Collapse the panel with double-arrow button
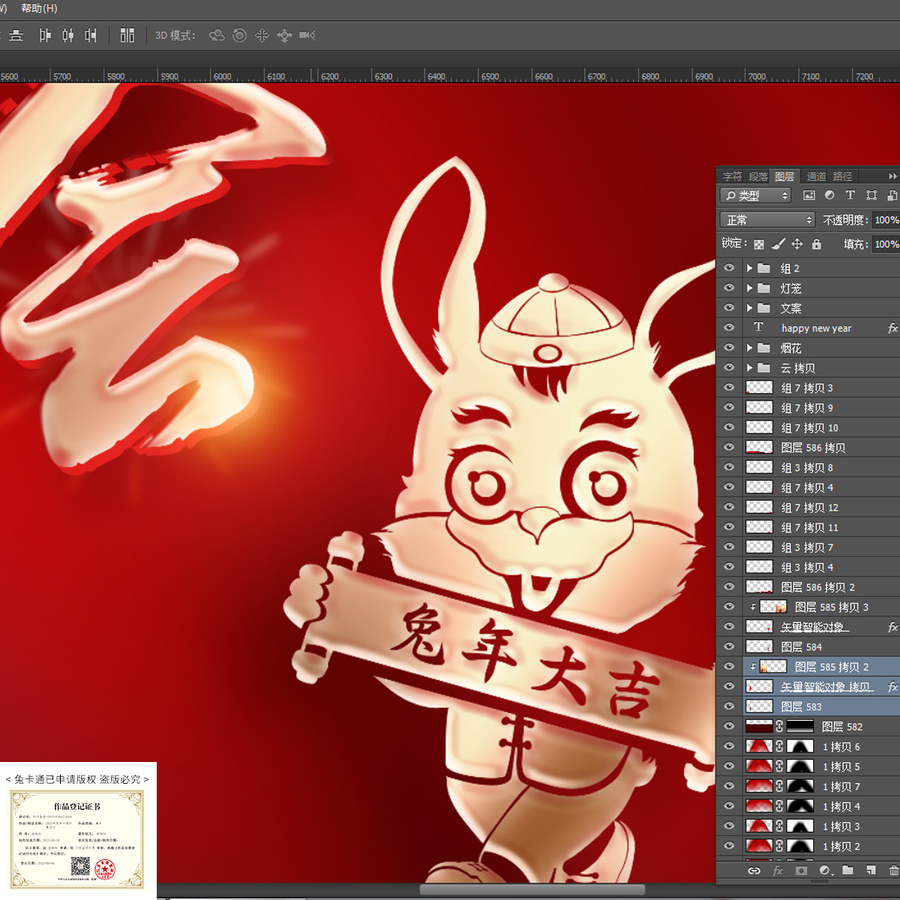 [892, 176]
